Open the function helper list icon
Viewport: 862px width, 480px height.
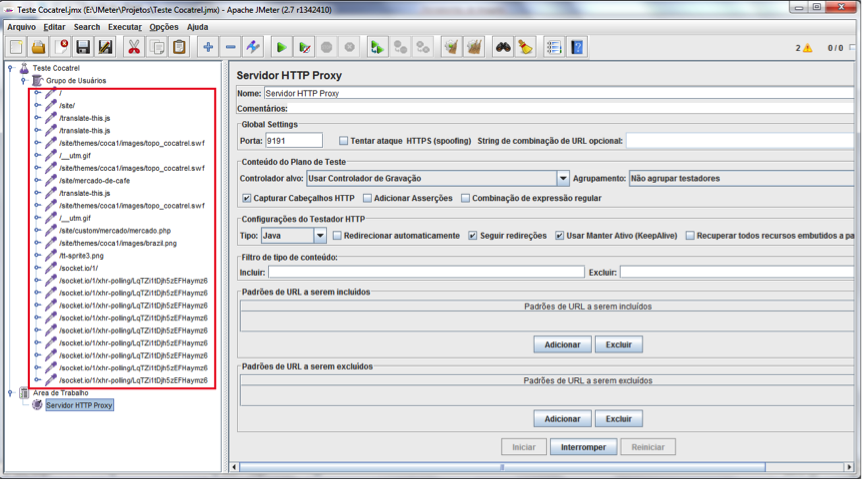[x=554, y=47]
